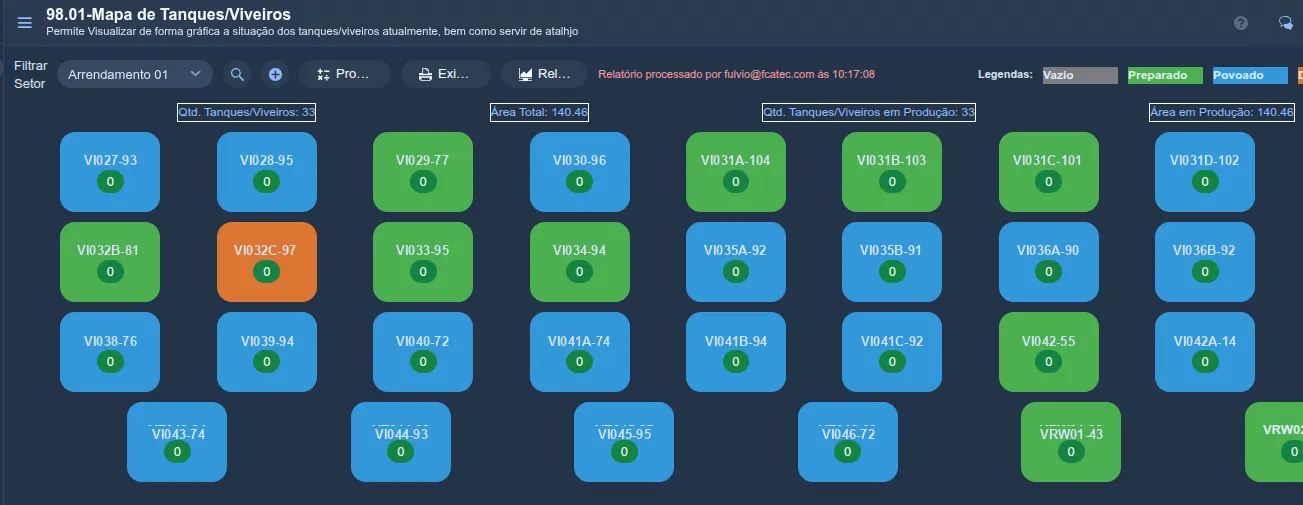Viewport: 1303px width, 505px height.
Task: Click the Pro... process button
Action: [x=345, y=74]
